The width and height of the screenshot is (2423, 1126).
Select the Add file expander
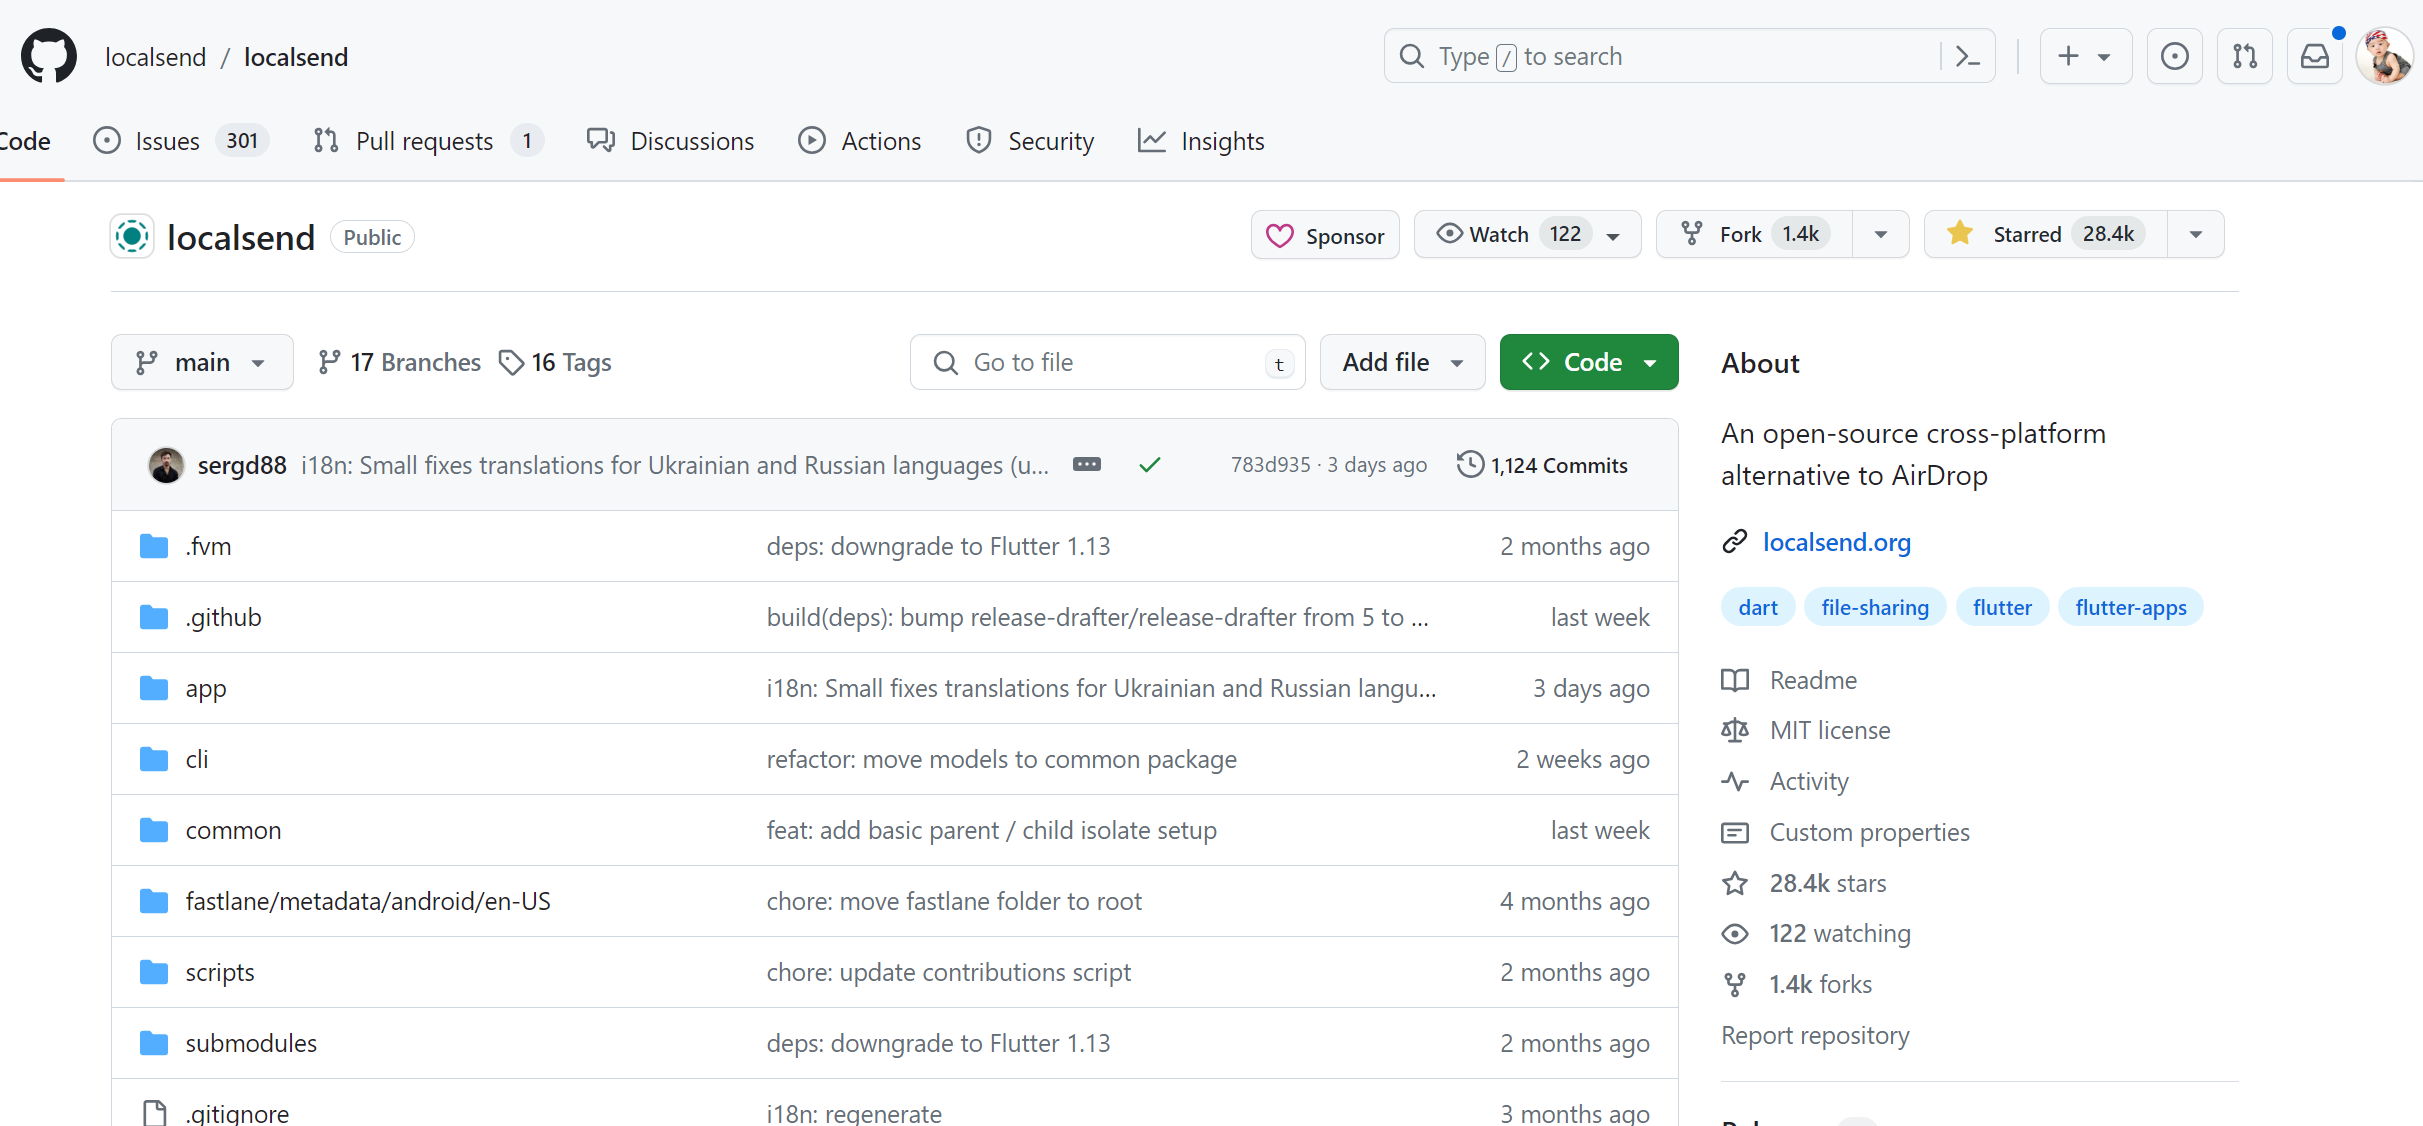pos(1459,361)
